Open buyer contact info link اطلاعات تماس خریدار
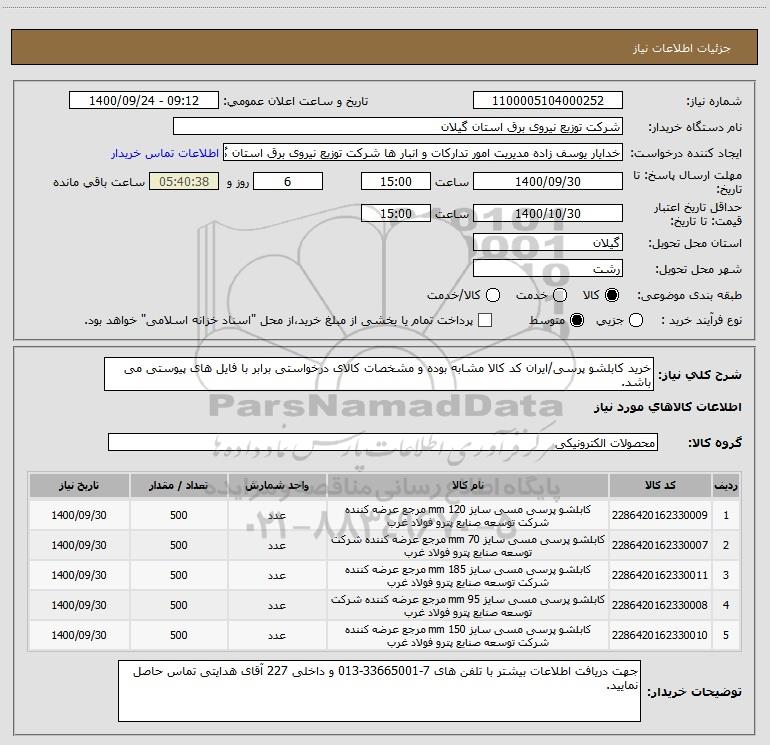The image size is (770, 745). click(x=165, y=153)
